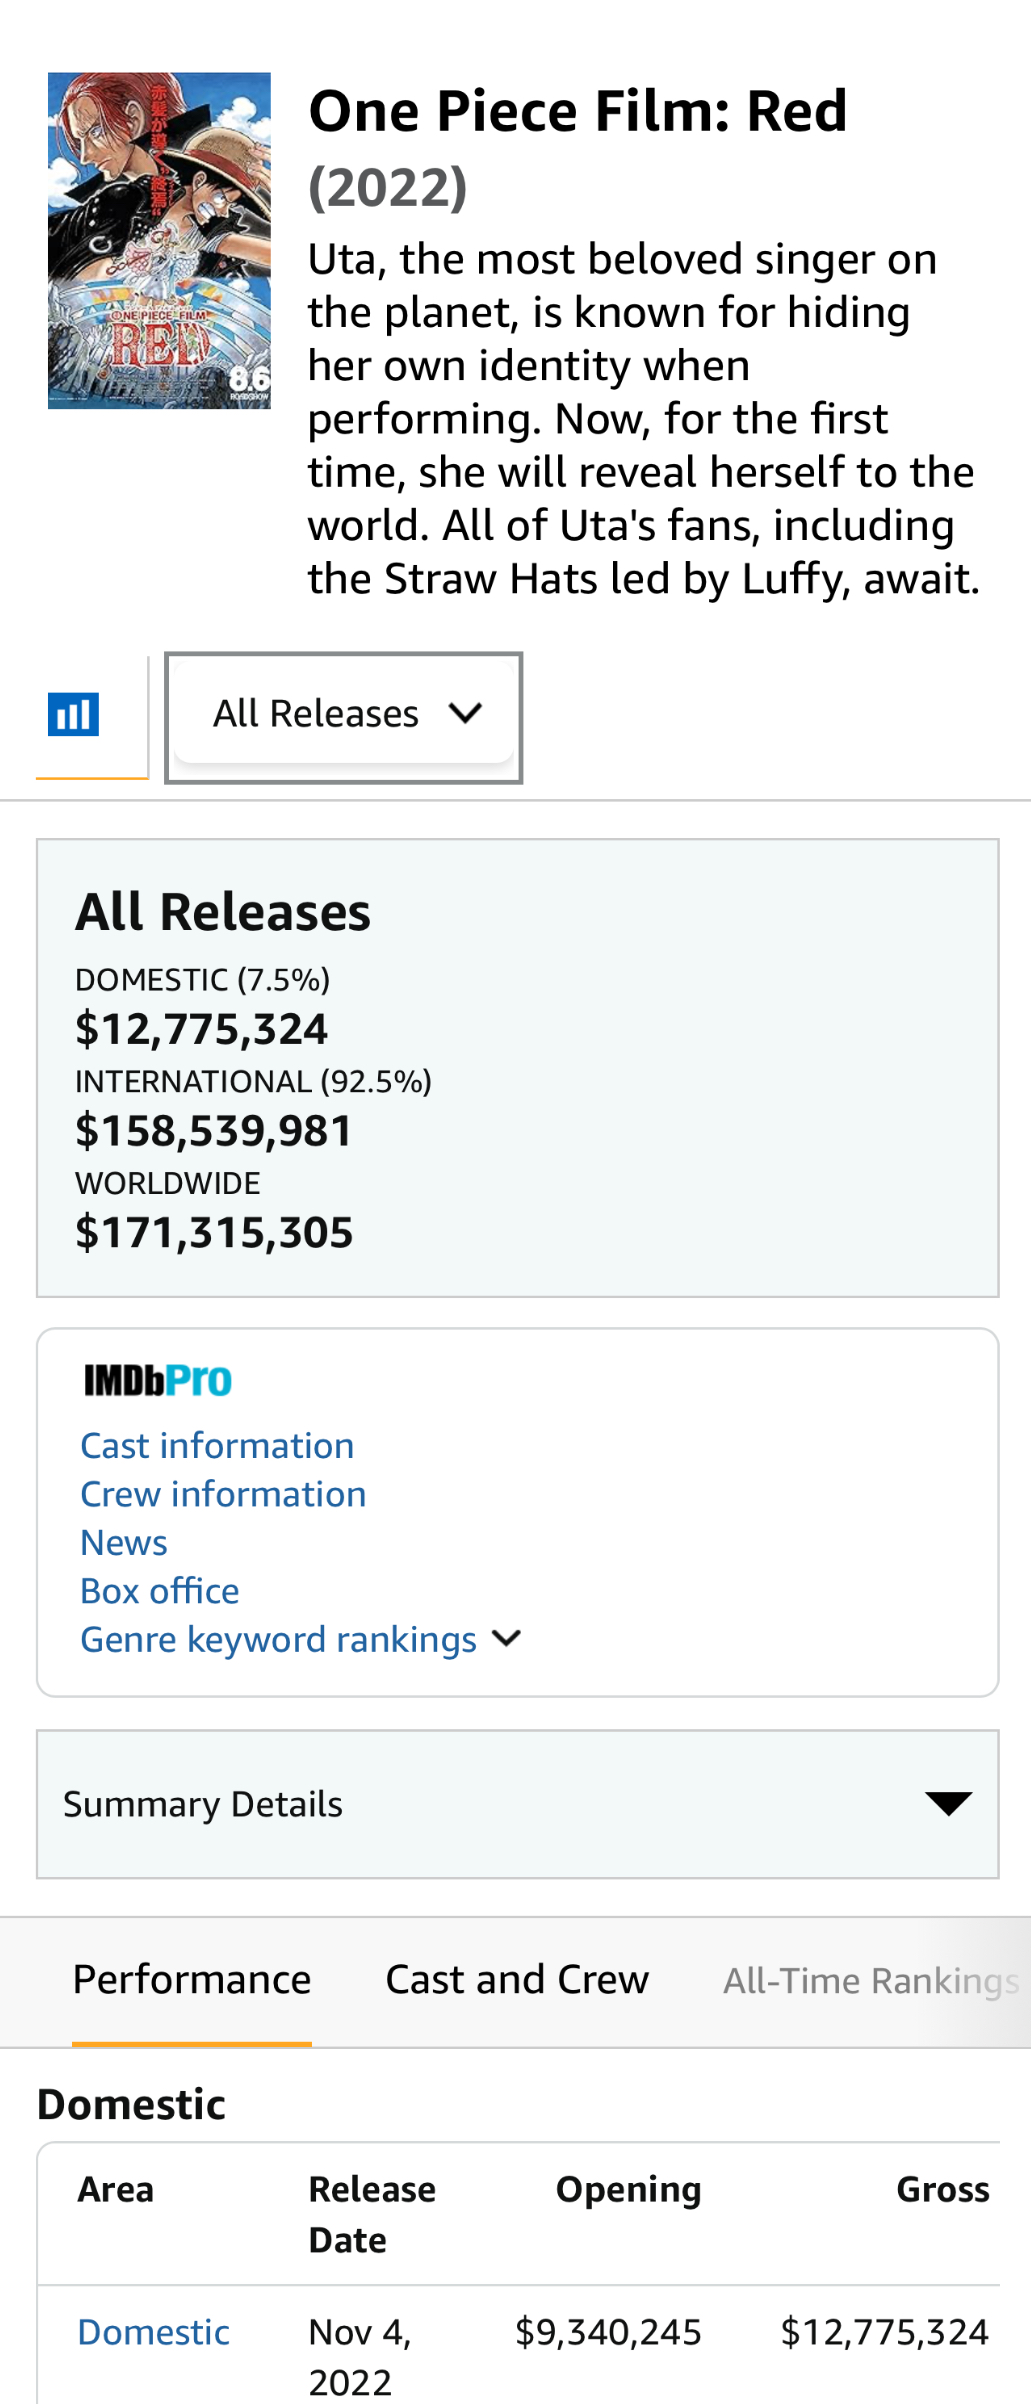Click the opening amount $9,340,245

608,2332
